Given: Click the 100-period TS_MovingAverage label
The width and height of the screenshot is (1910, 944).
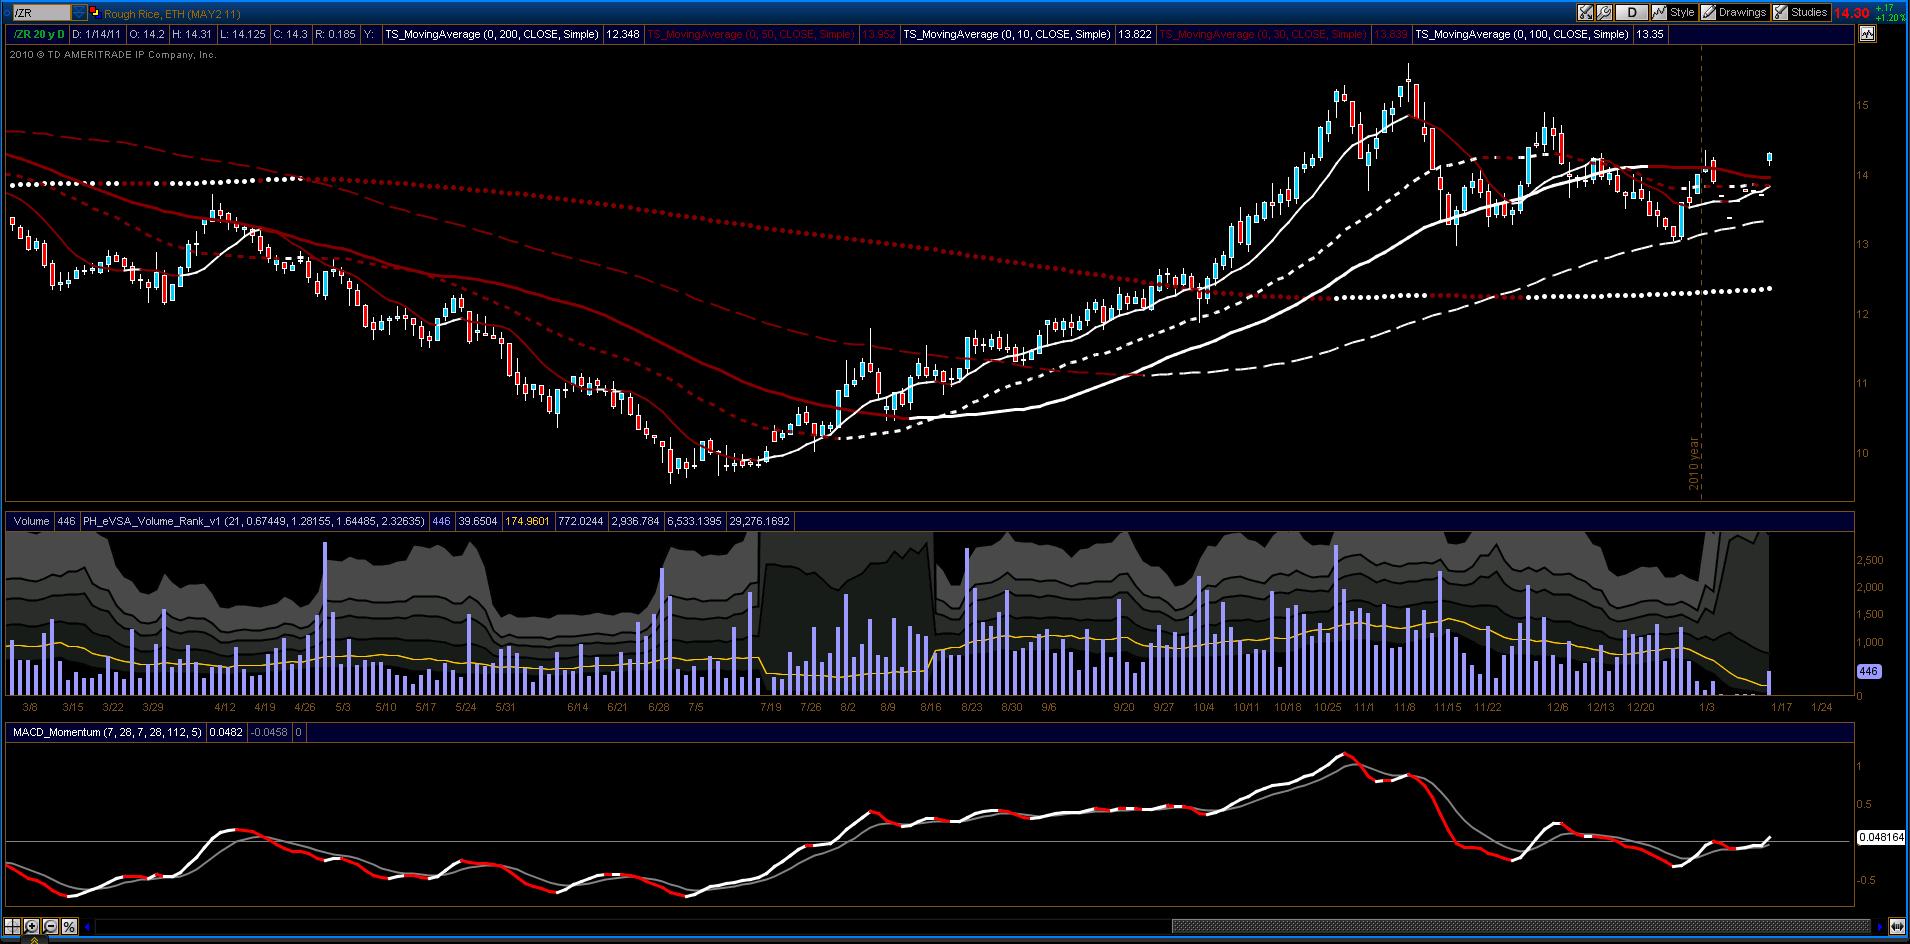Looking at the screenshot, I should click(1522, 34).
